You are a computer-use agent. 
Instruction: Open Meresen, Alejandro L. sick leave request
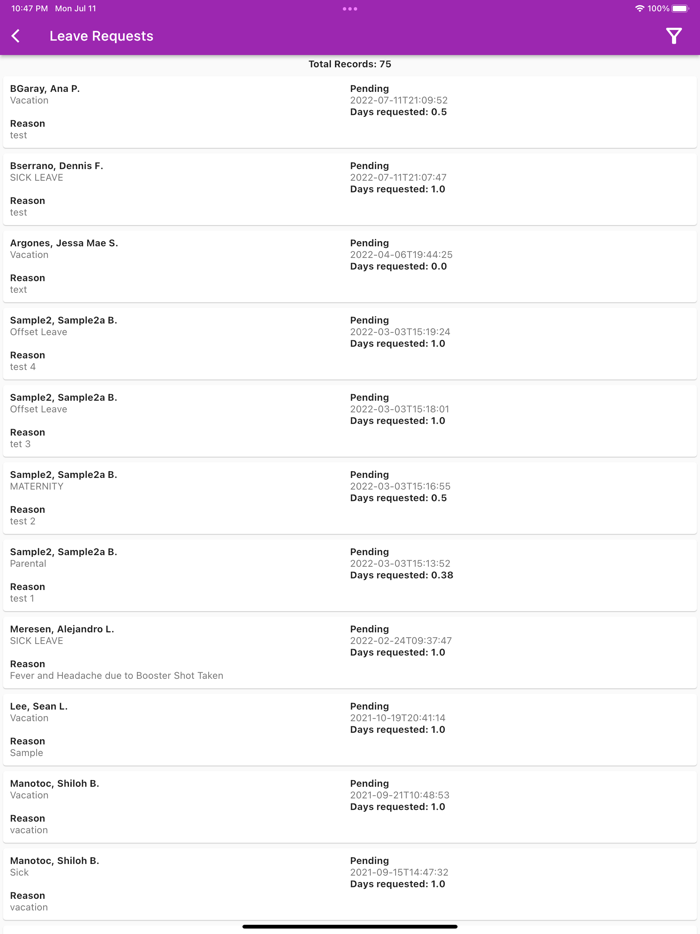(350, 652)
